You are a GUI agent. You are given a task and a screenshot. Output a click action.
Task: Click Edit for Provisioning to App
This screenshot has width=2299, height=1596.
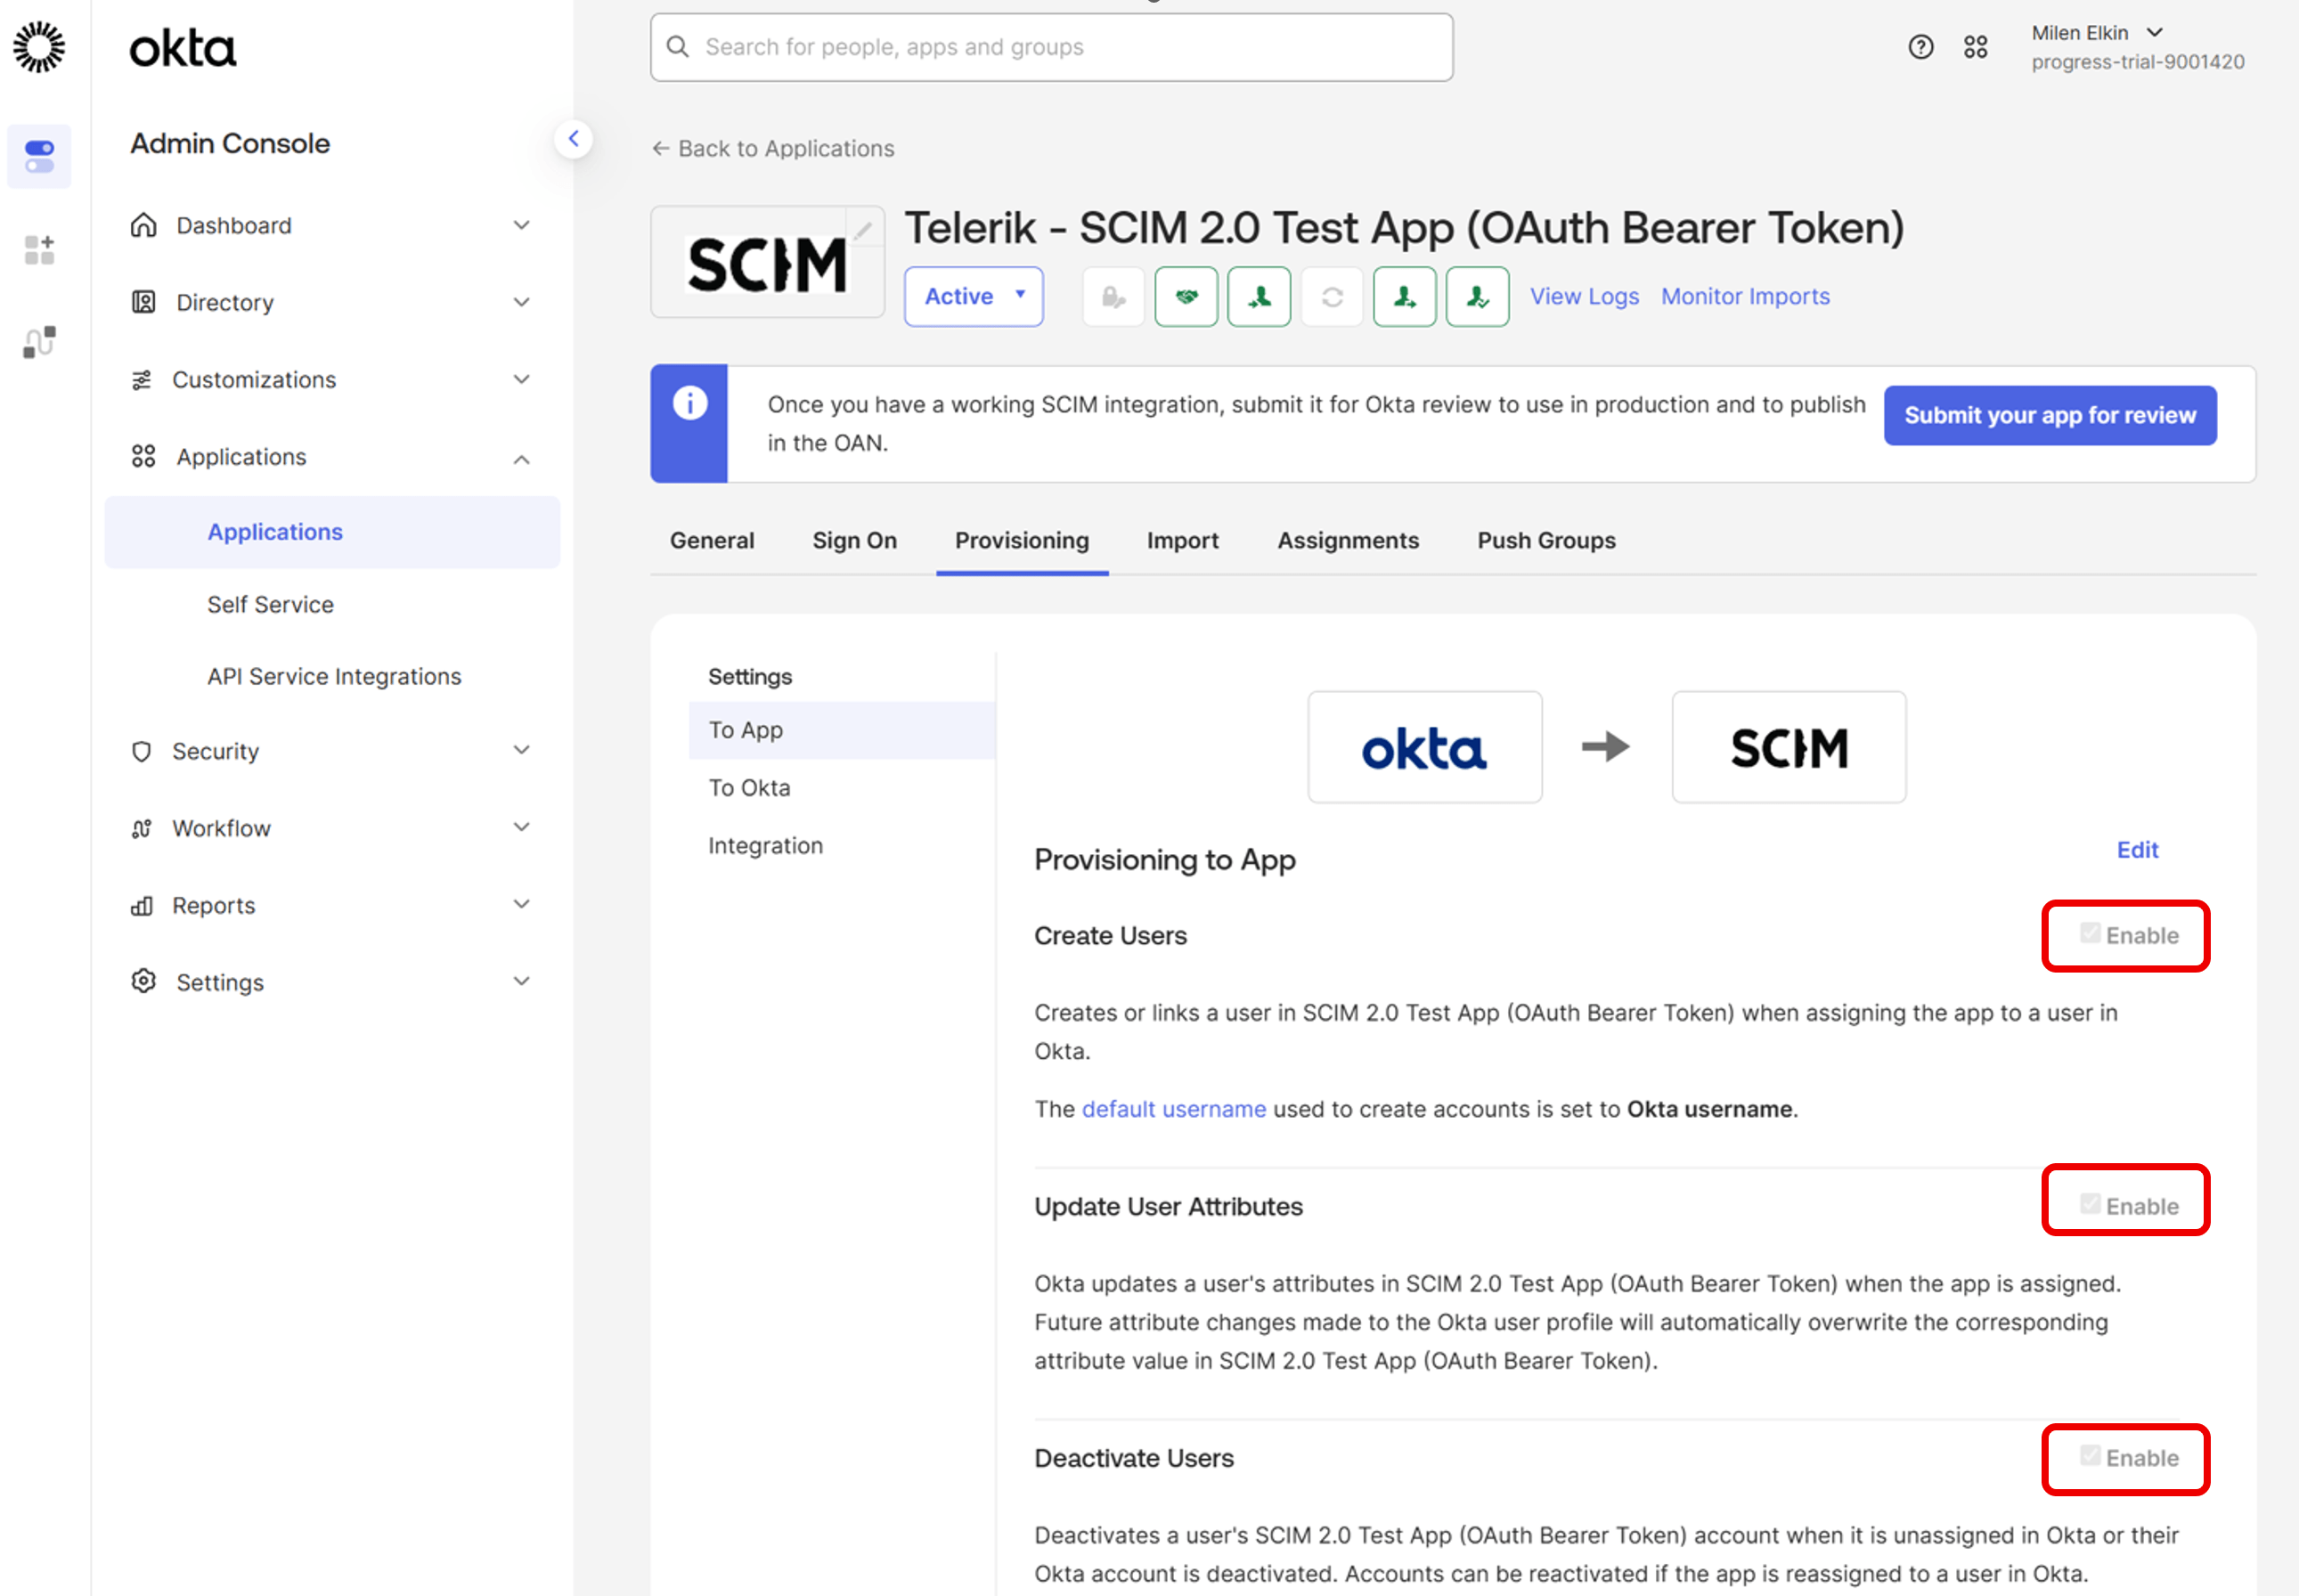click(2137, 850)
